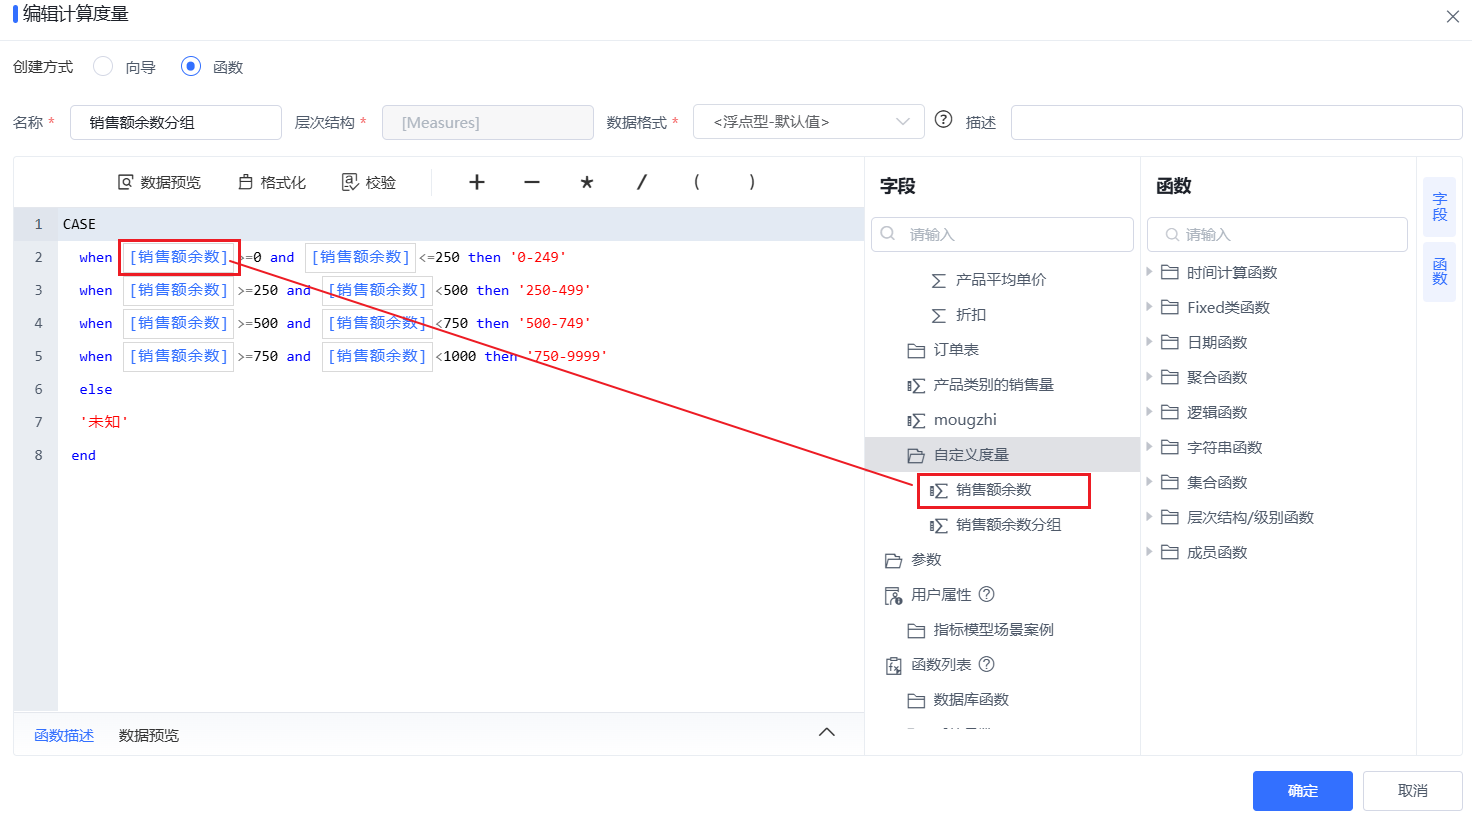Click the '250-499' string on line 3
The width and height of the screenshot is (1472, 821).
(555, 290)
